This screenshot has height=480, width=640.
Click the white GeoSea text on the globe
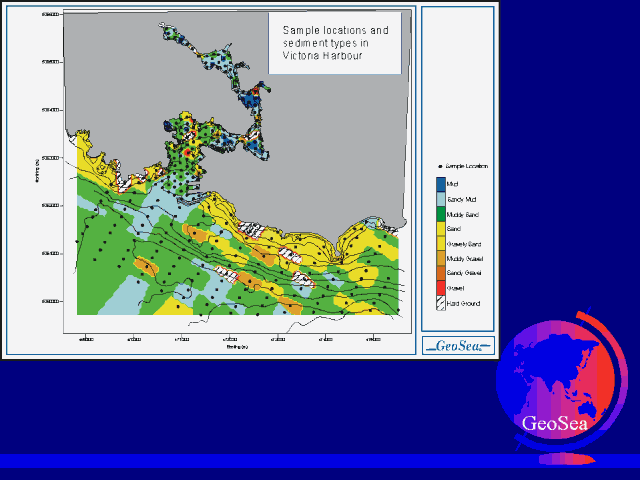point(555,421)
